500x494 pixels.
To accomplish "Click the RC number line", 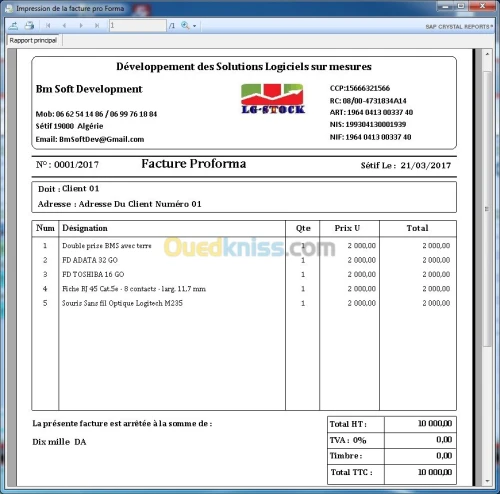I will click(368, 101).
